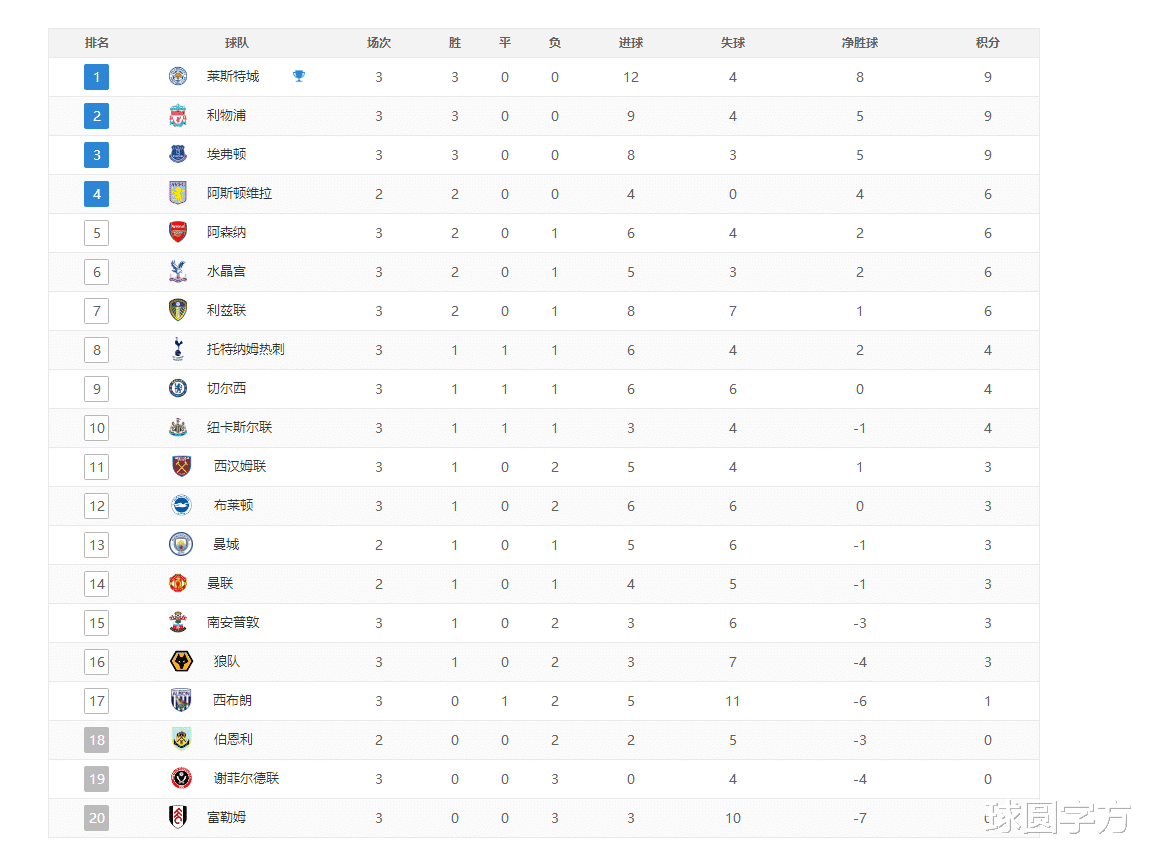Viewport: 1151px width, 859px height.
Task: Click the 进球 column header
Action: click(631, 43)
